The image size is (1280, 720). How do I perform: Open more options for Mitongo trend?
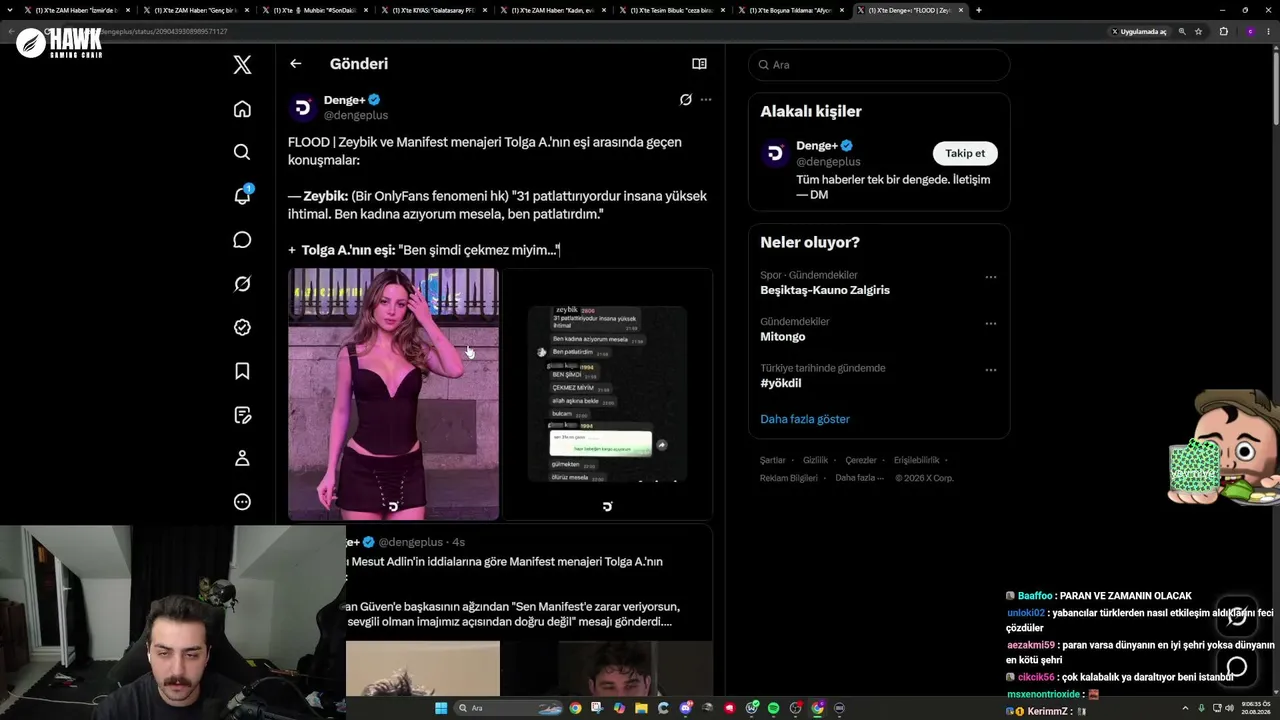pos(991,324)
